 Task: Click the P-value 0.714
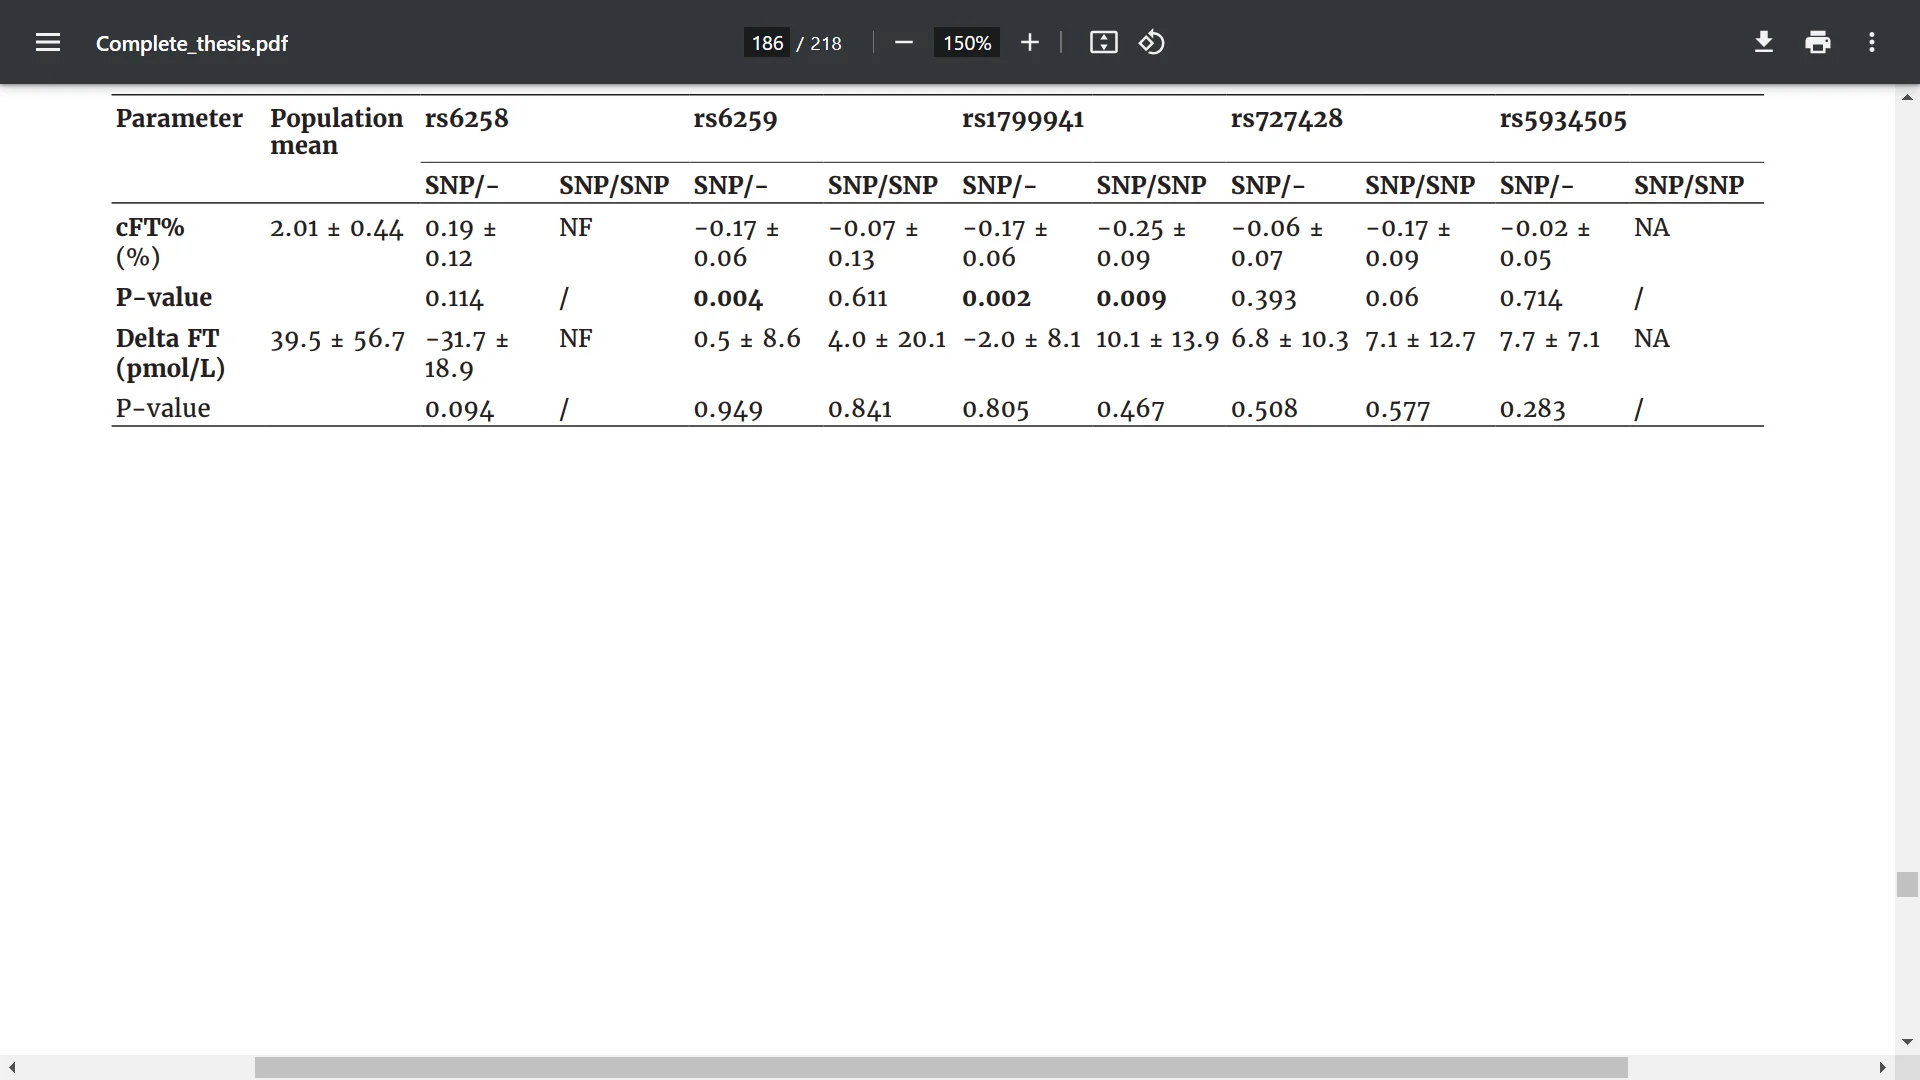tap(1531, 298)
